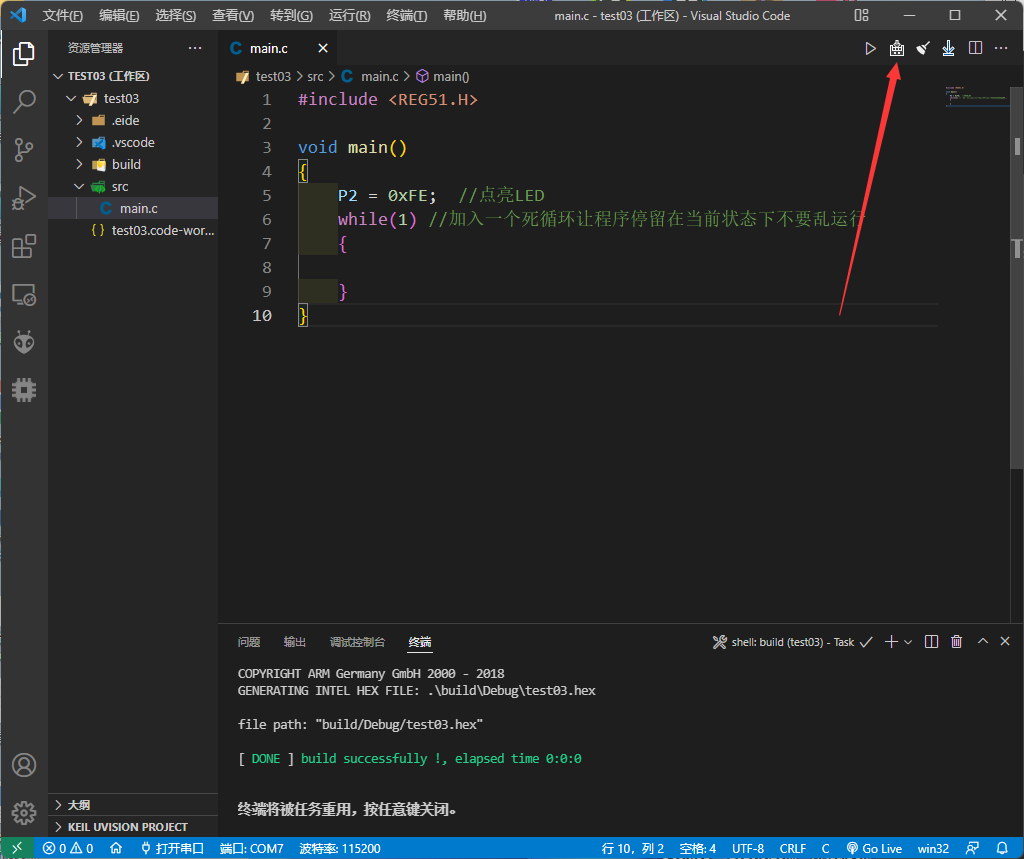Kill terminal with trash icon

coord(956,641)
